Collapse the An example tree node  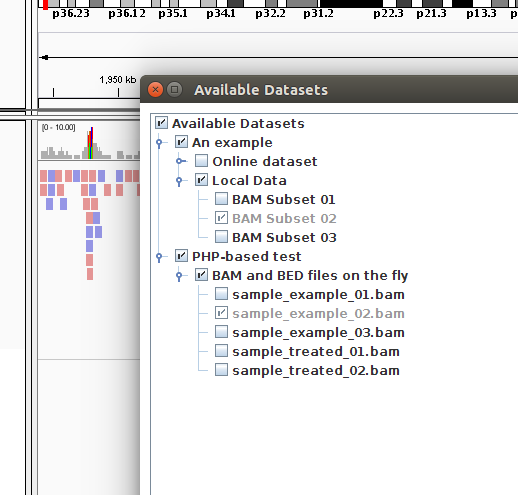tap(159, 143)
